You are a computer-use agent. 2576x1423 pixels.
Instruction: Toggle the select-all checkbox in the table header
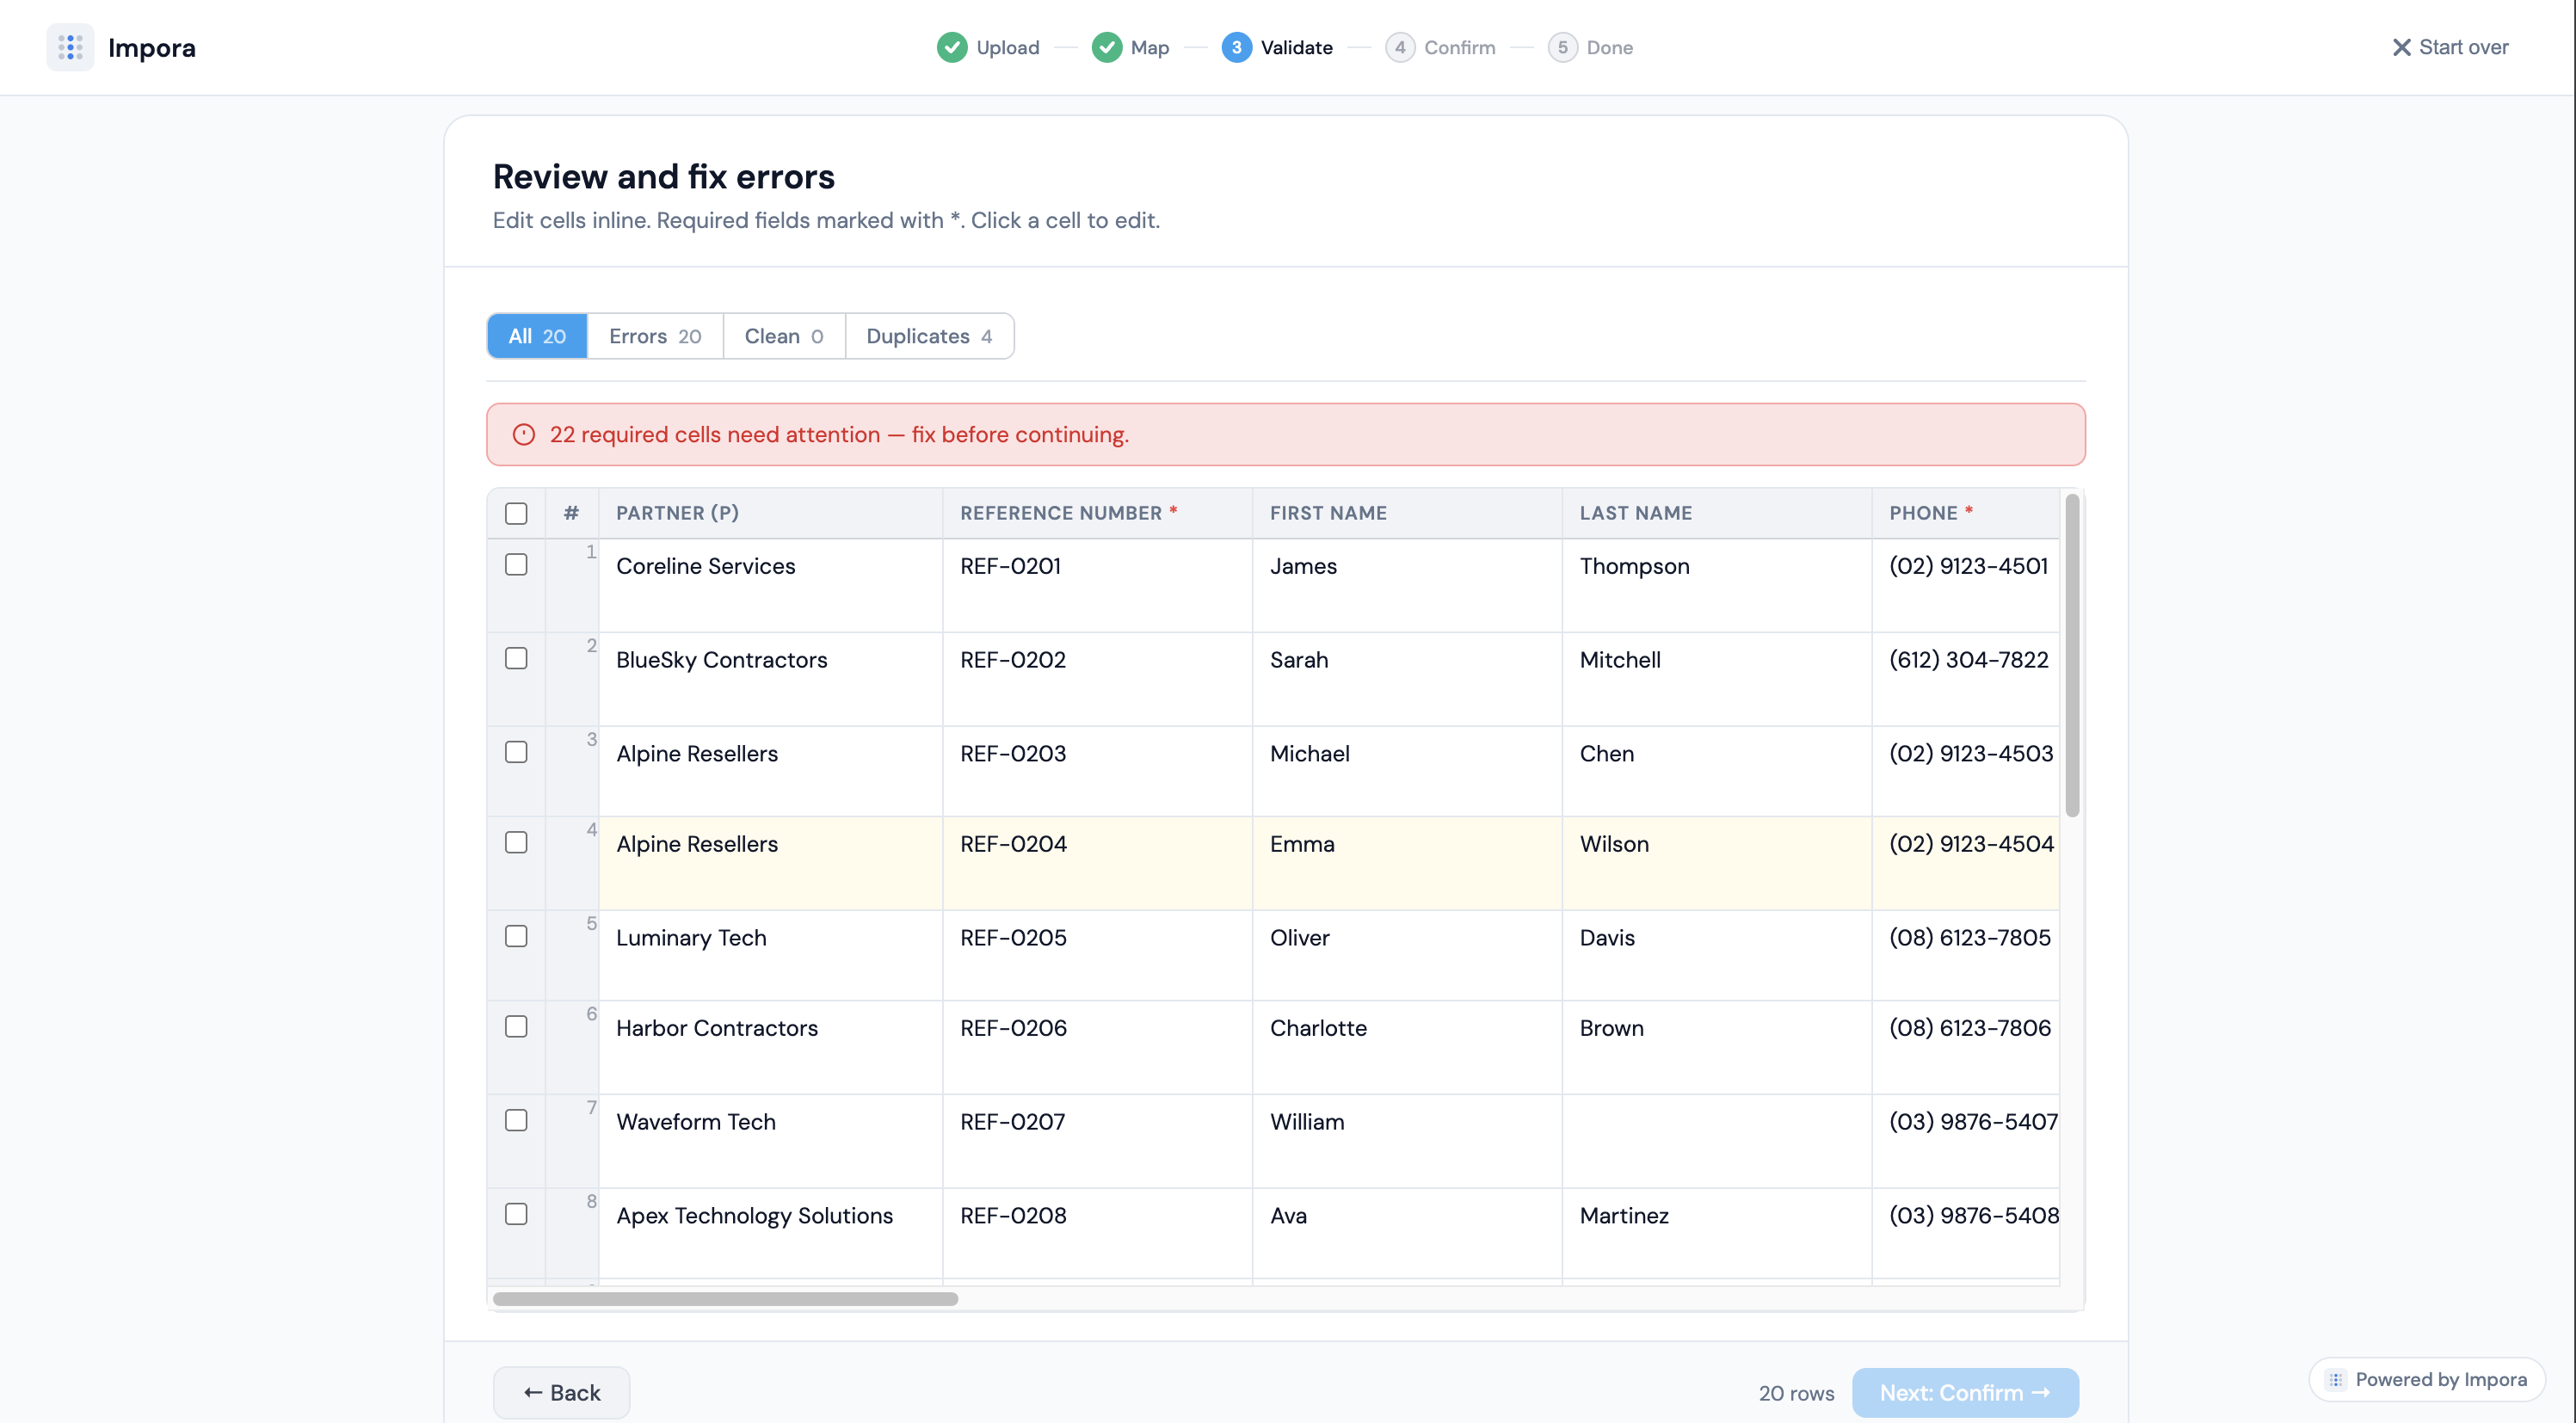pyautogui.click(x=516, y=513)
